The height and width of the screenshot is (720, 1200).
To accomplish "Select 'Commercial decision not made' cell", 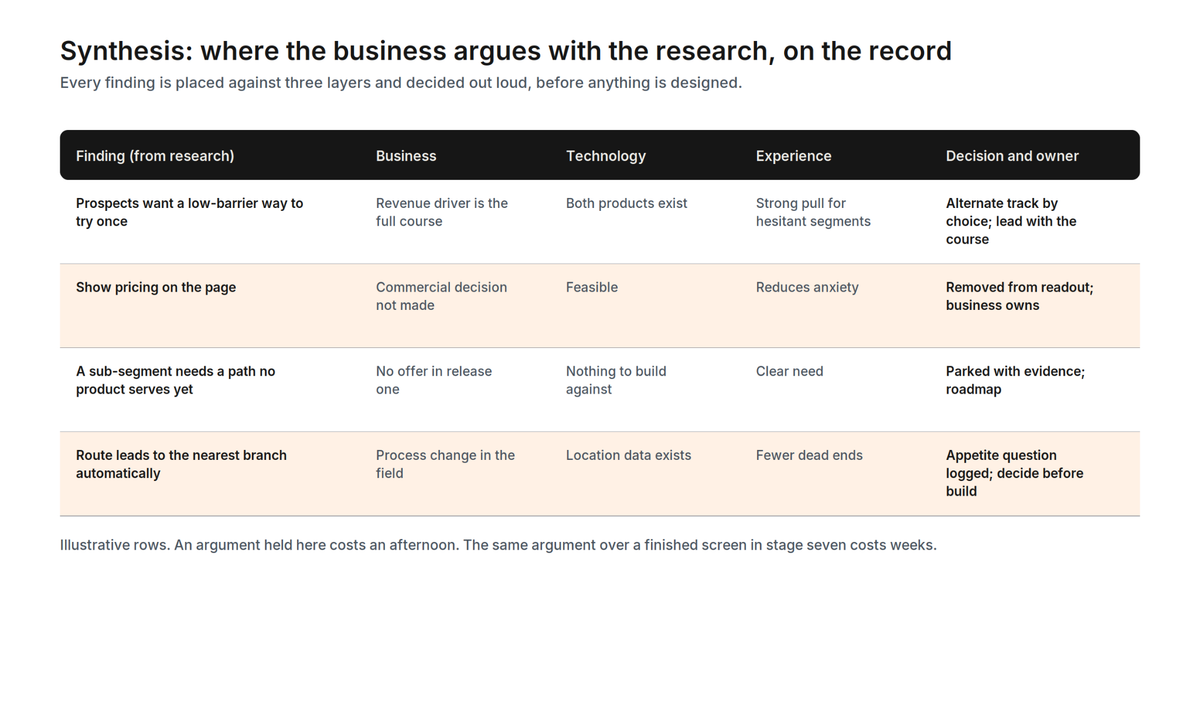I will click(441, 296).
